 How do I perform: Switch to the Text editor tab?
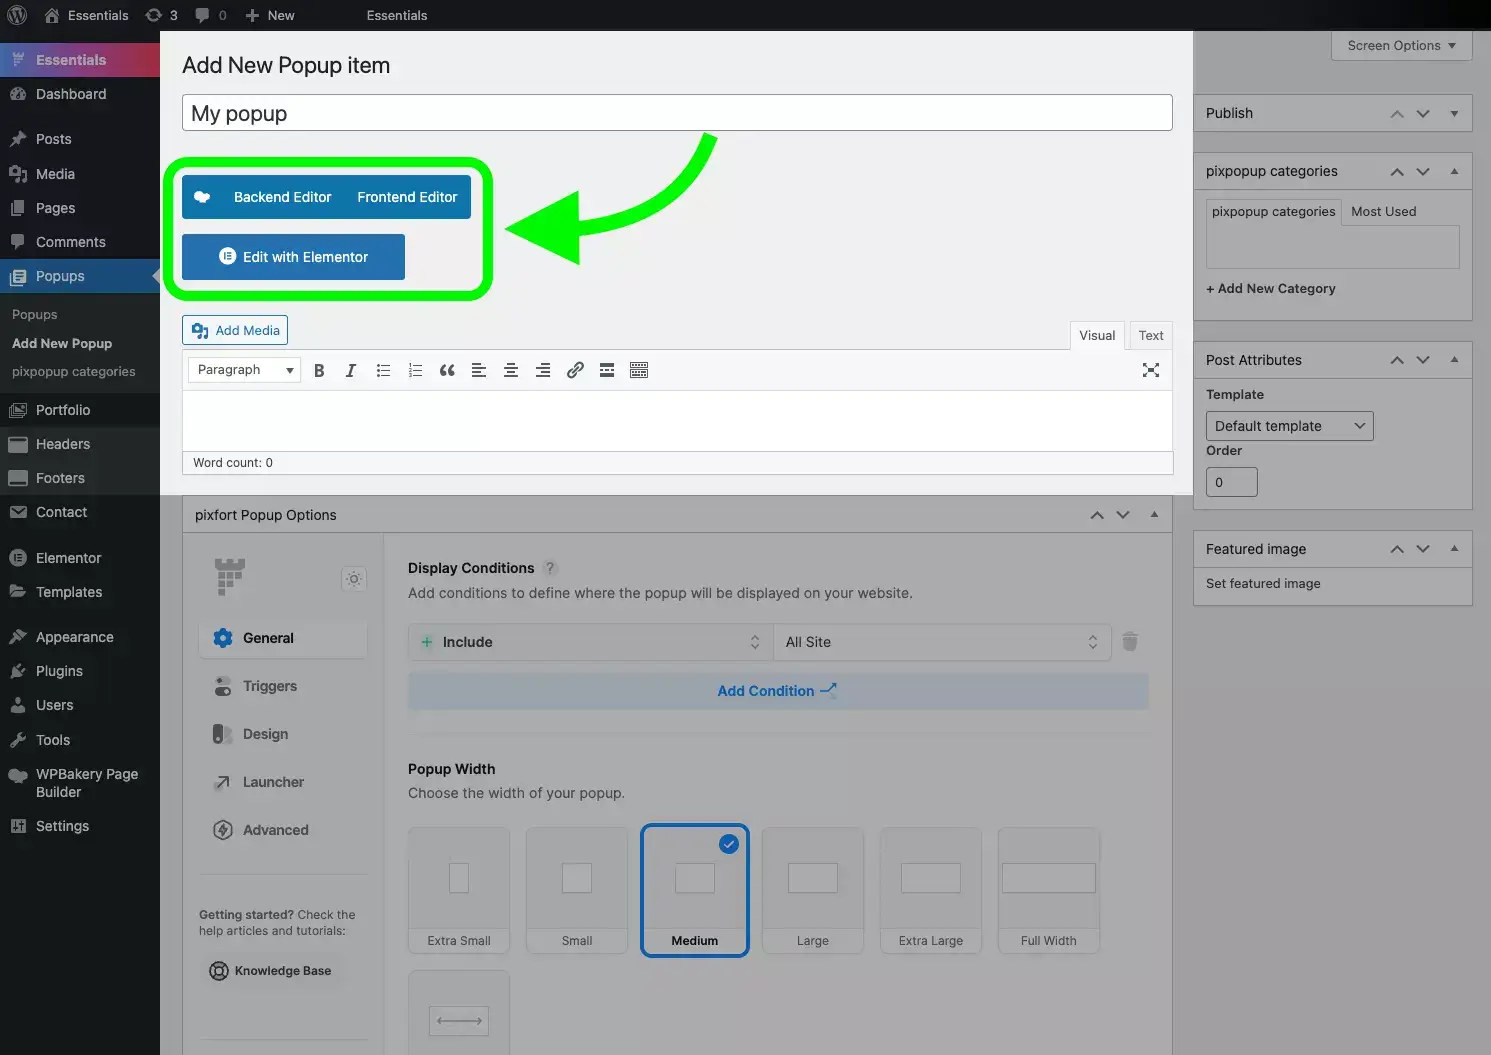[1151, 335]
